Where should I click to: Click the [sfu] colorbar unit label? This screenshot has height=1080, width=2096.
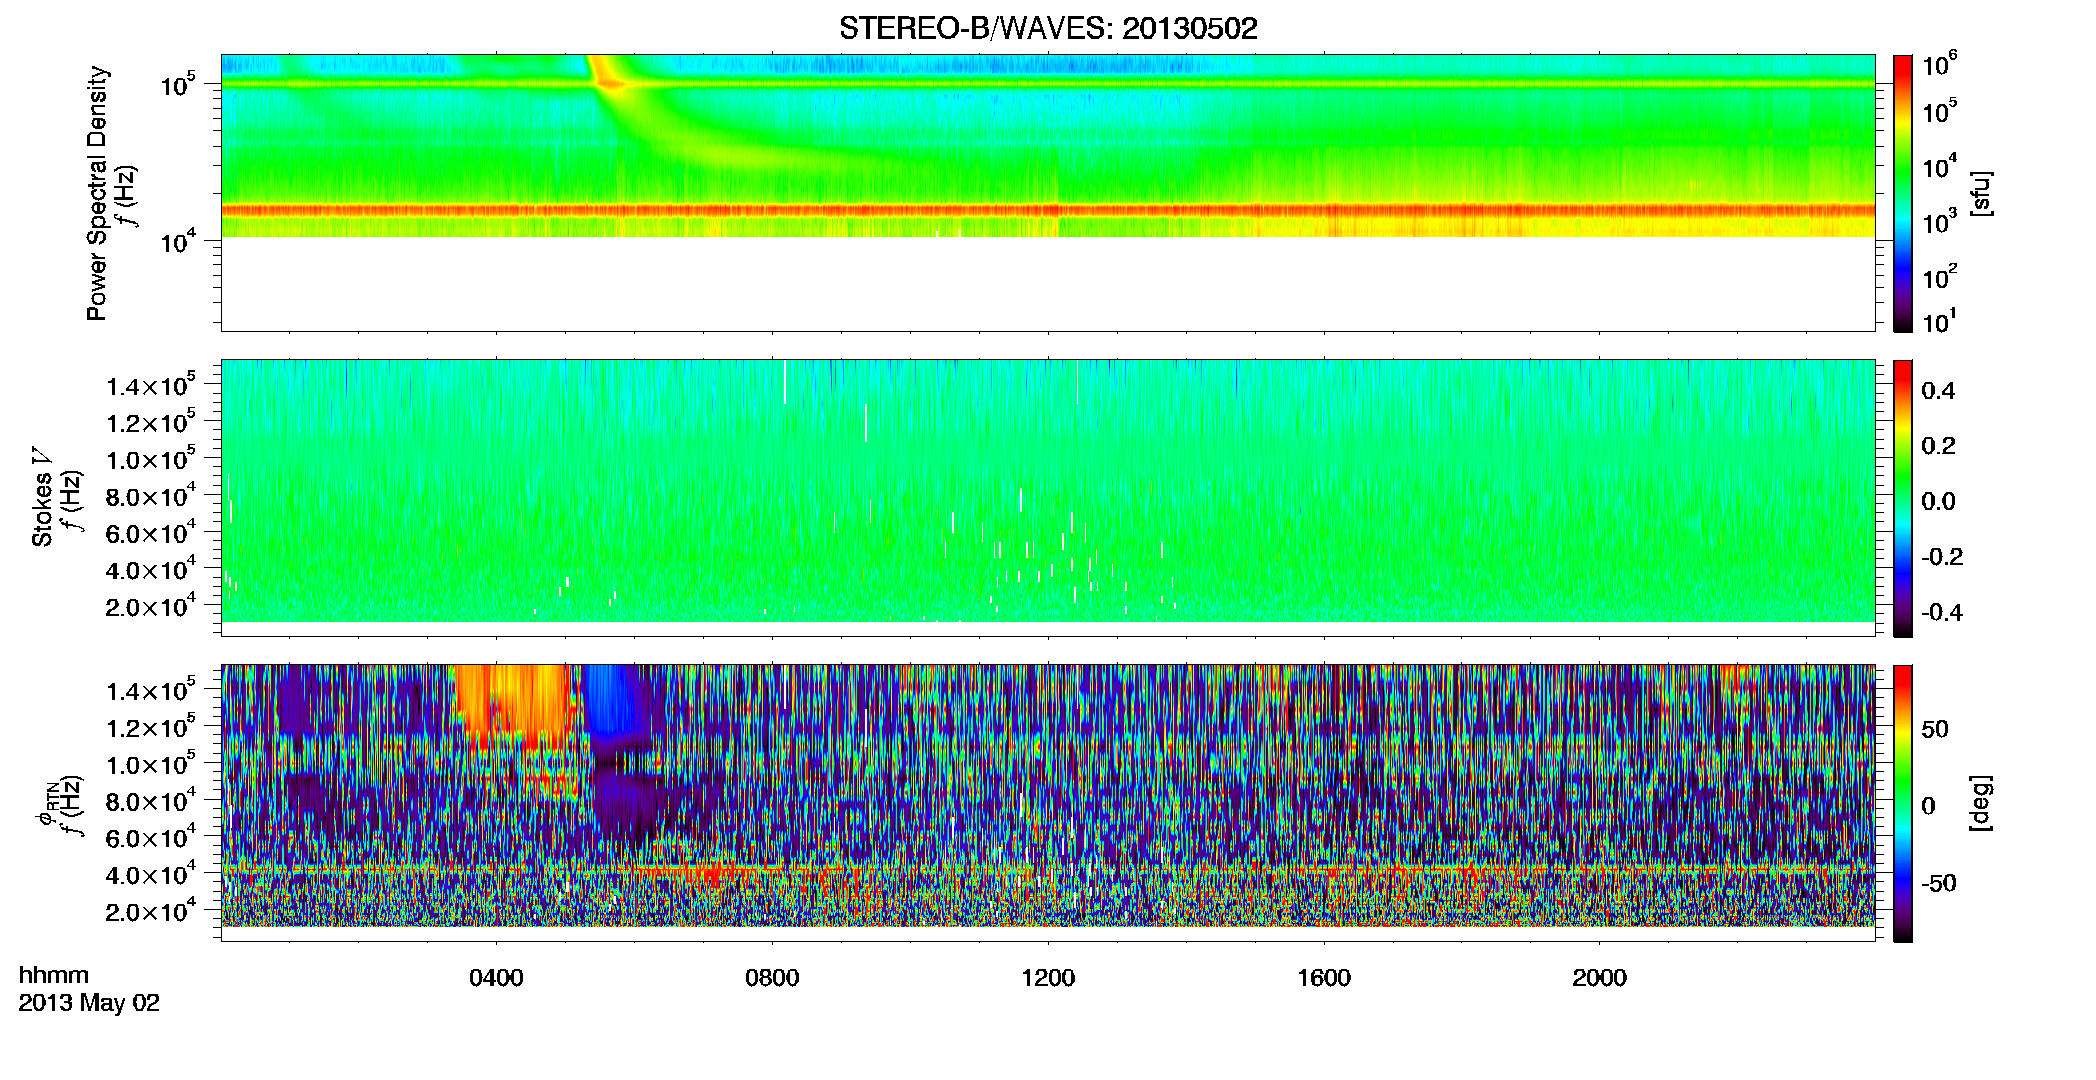[x=1980, y=193]
